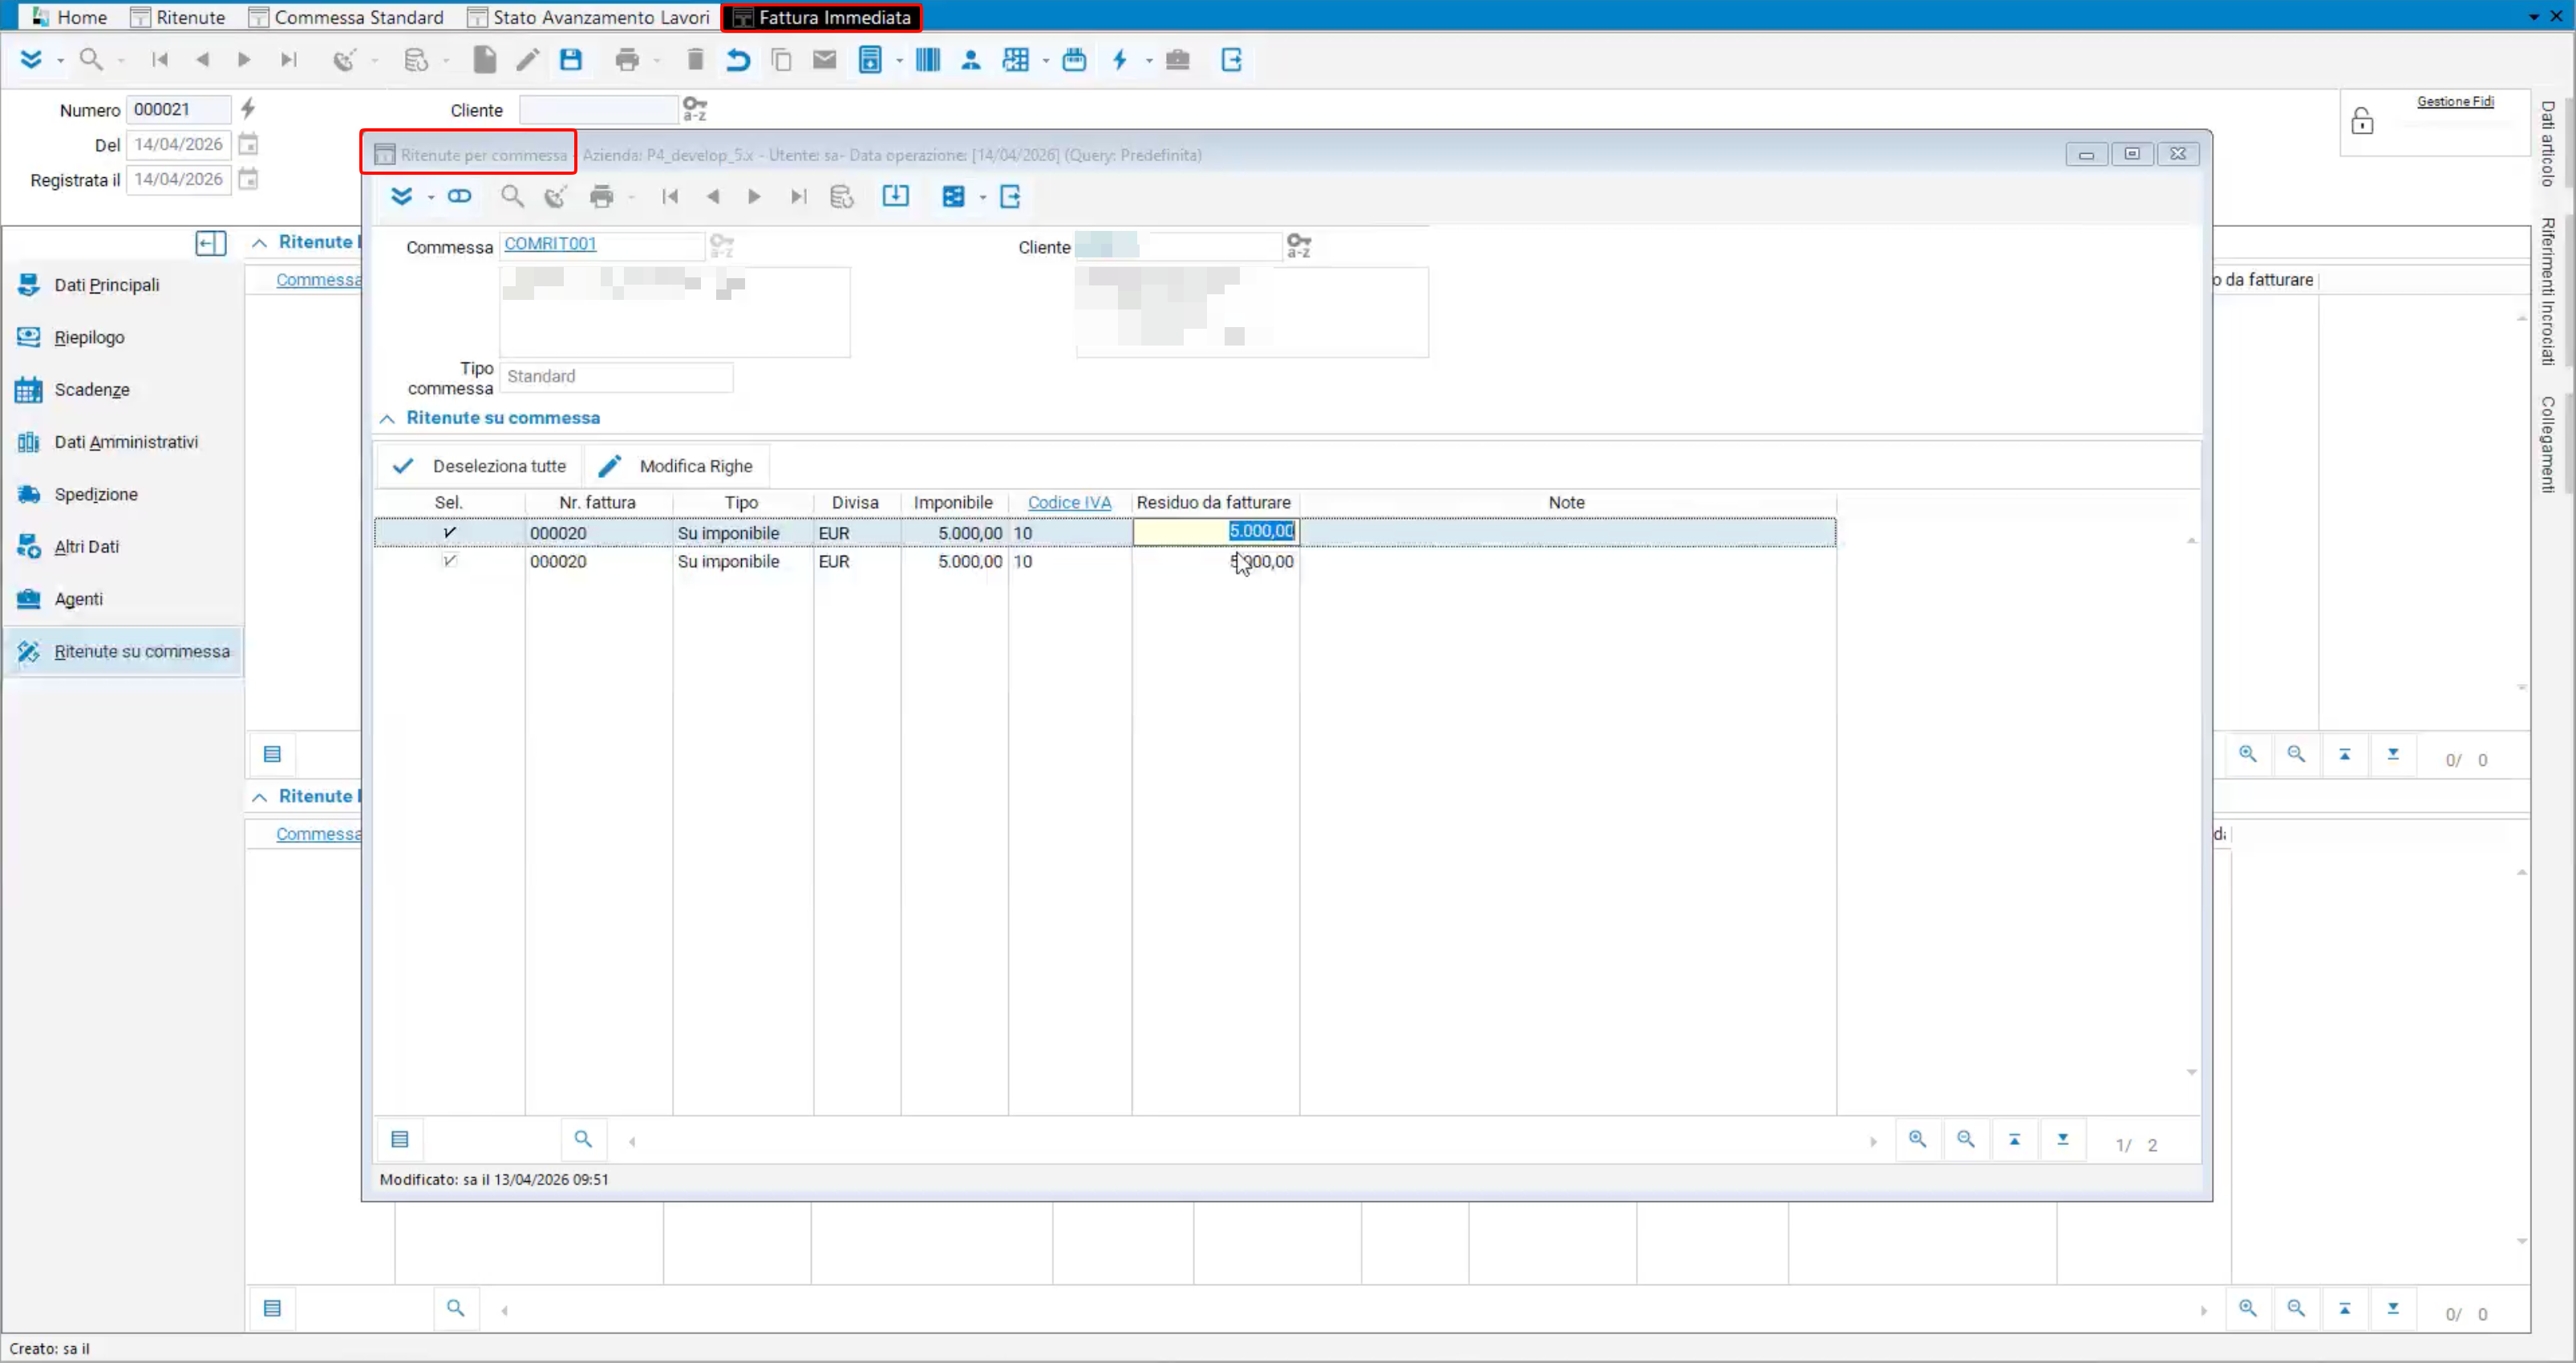This screenshot has height=1363, width=2576.
Task: Go to the next record in the Ritenute per commessa toolbar
Action: point(754,197)
